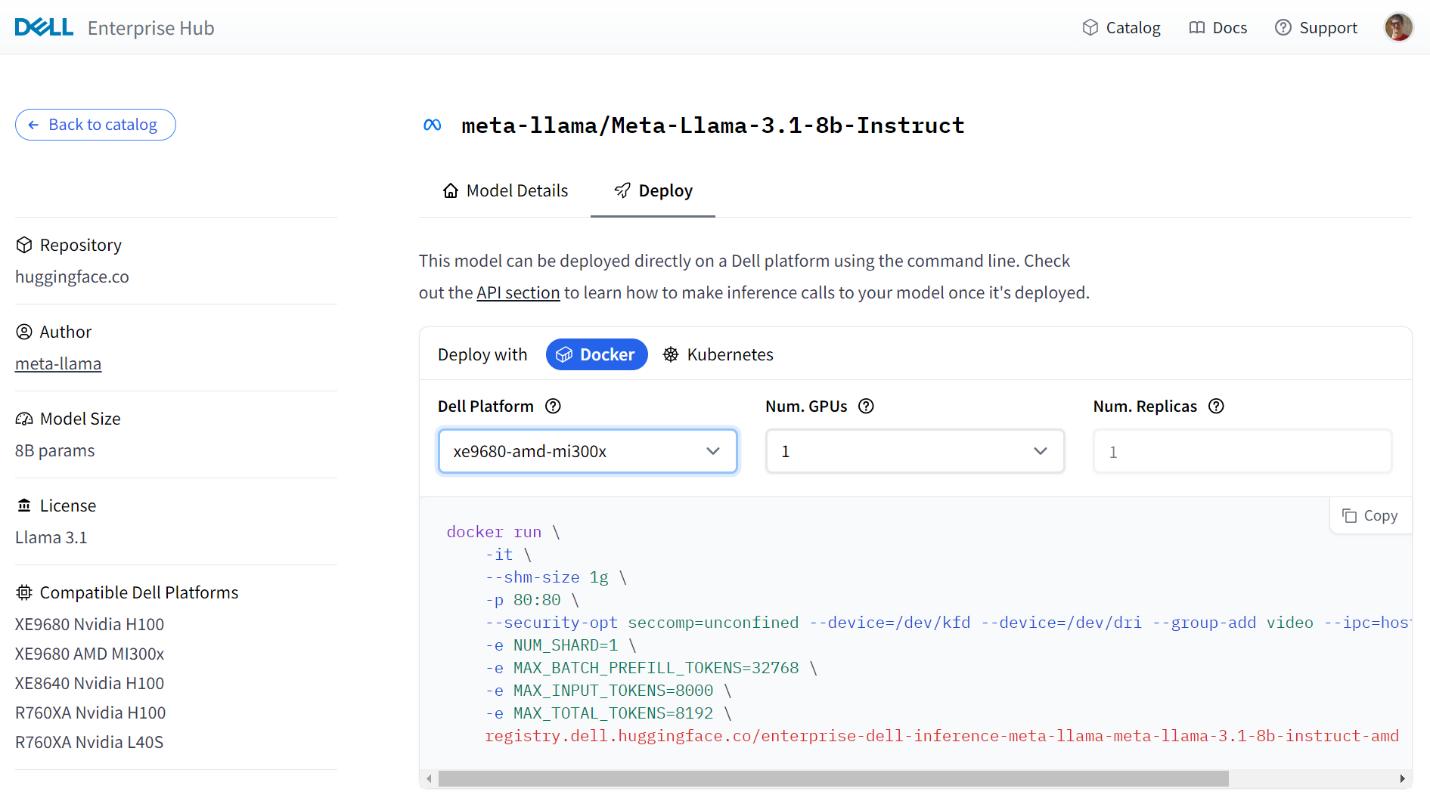This screenshot has height=810, width=1430.
Task: Choose Kubernetes deployment option
Action: click(718, 354)
